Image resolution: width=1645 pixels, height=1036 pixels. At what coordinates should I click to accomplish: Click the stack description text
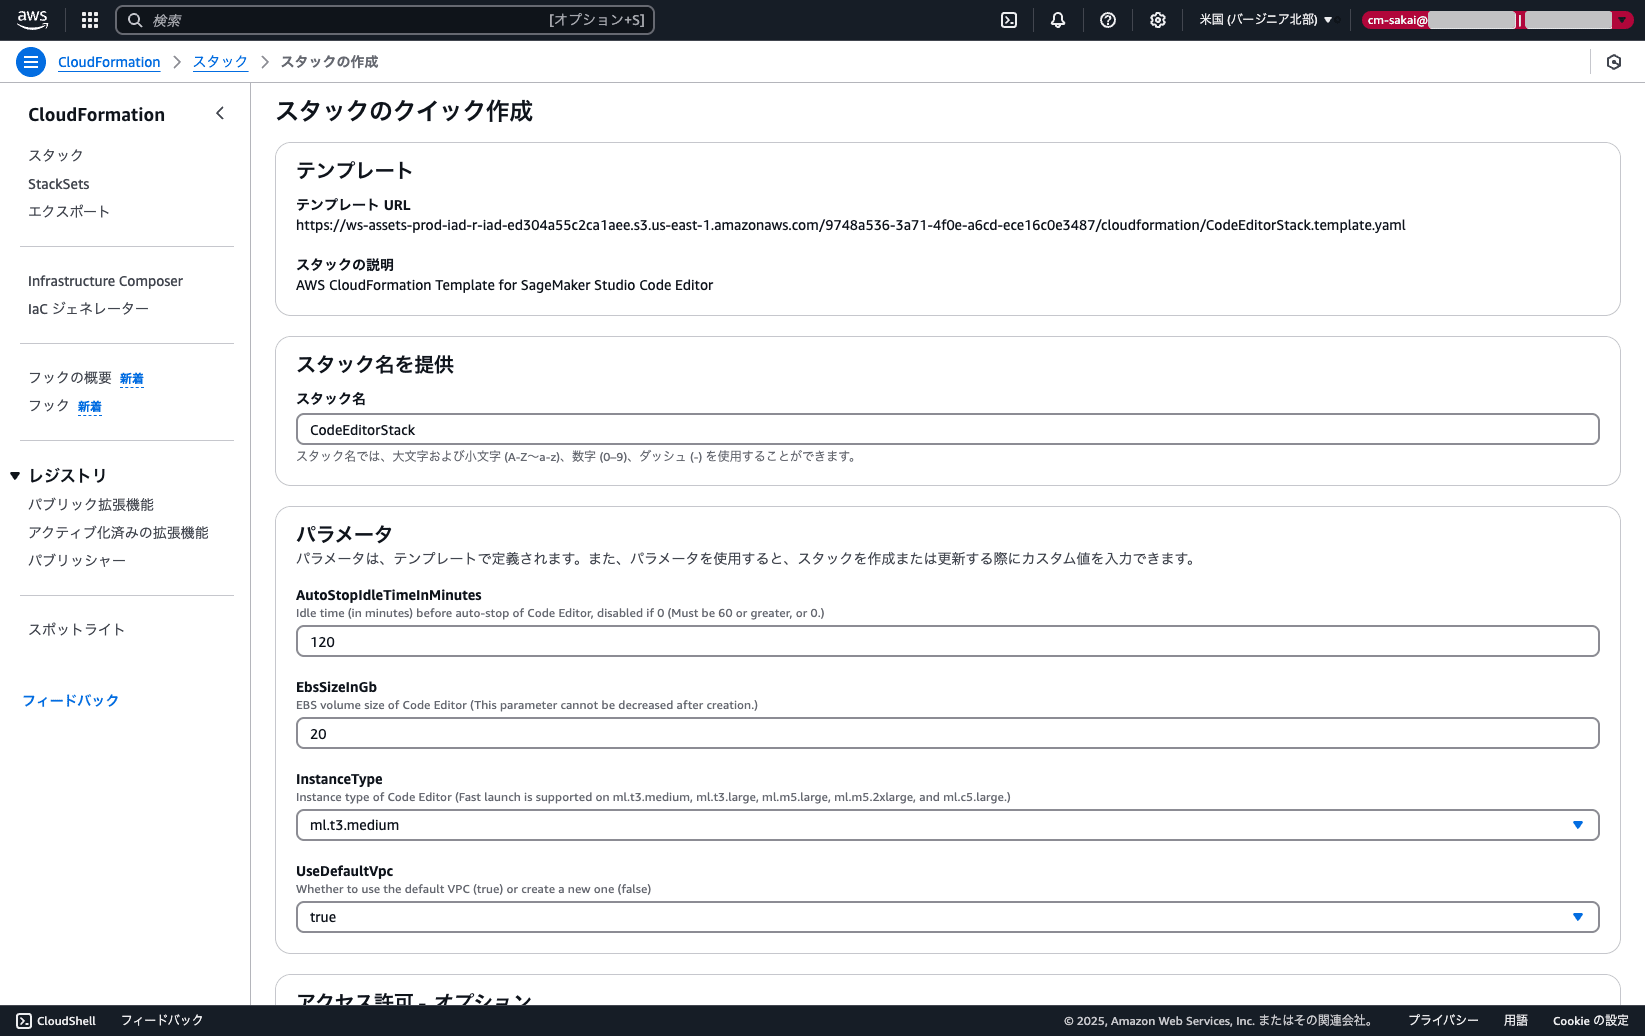coord(505,285)
